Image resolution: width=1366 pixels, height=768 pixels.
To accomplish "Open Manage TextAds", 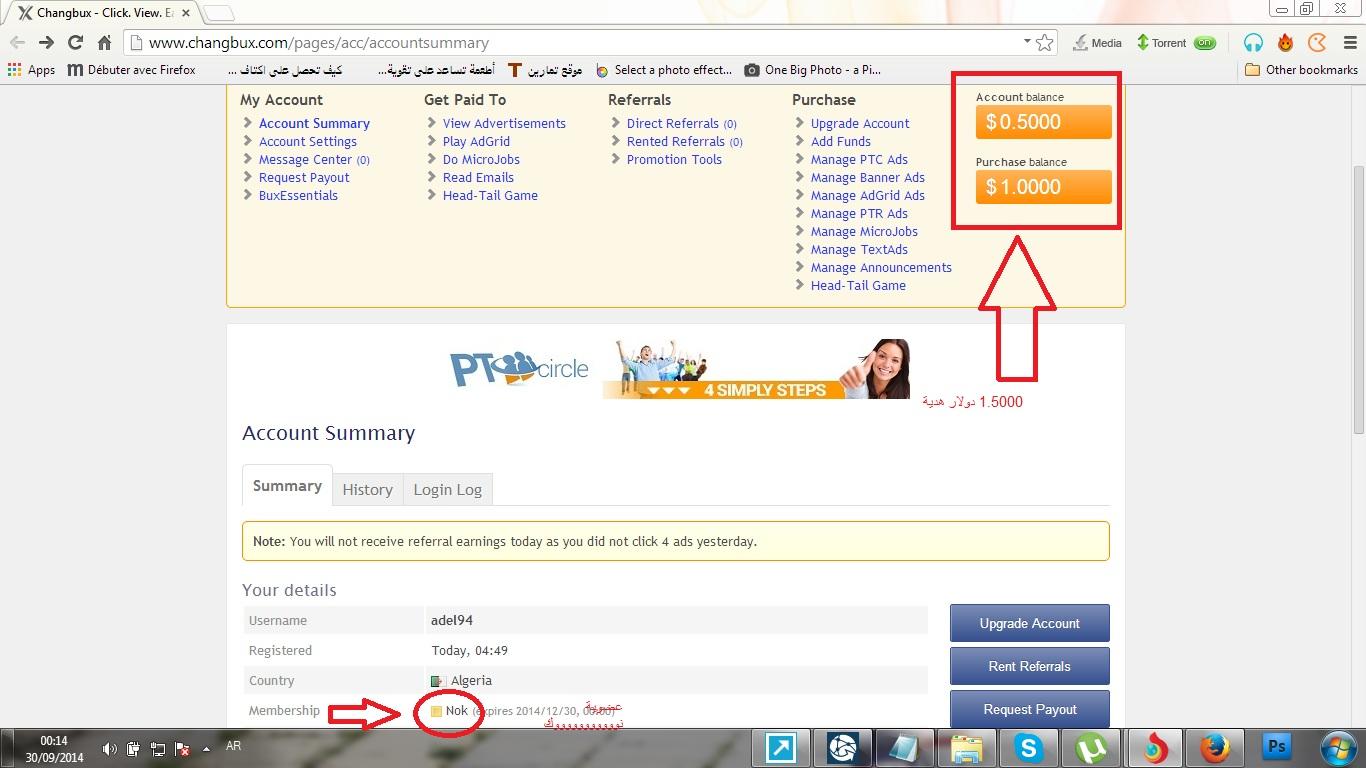I will click(859, 249).
